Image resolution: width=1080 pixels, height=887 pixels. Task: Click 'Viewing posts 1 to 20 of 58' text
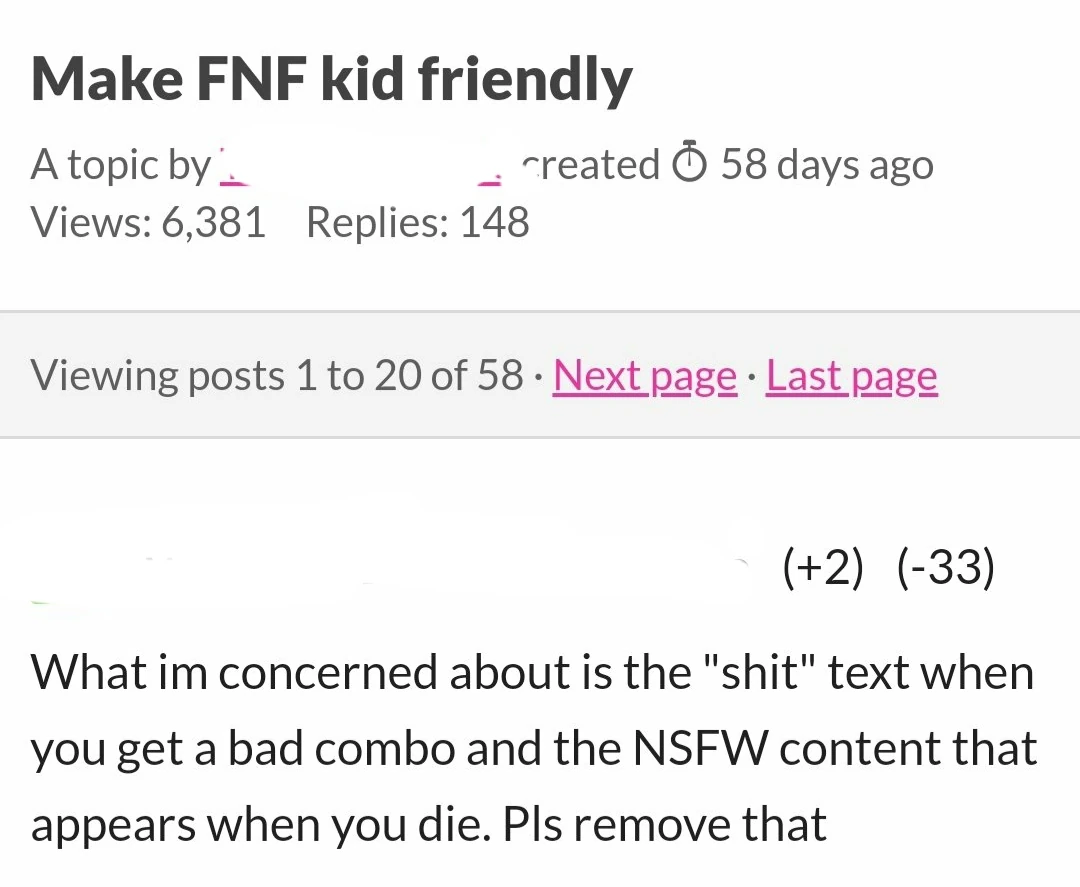coord(277,376)
